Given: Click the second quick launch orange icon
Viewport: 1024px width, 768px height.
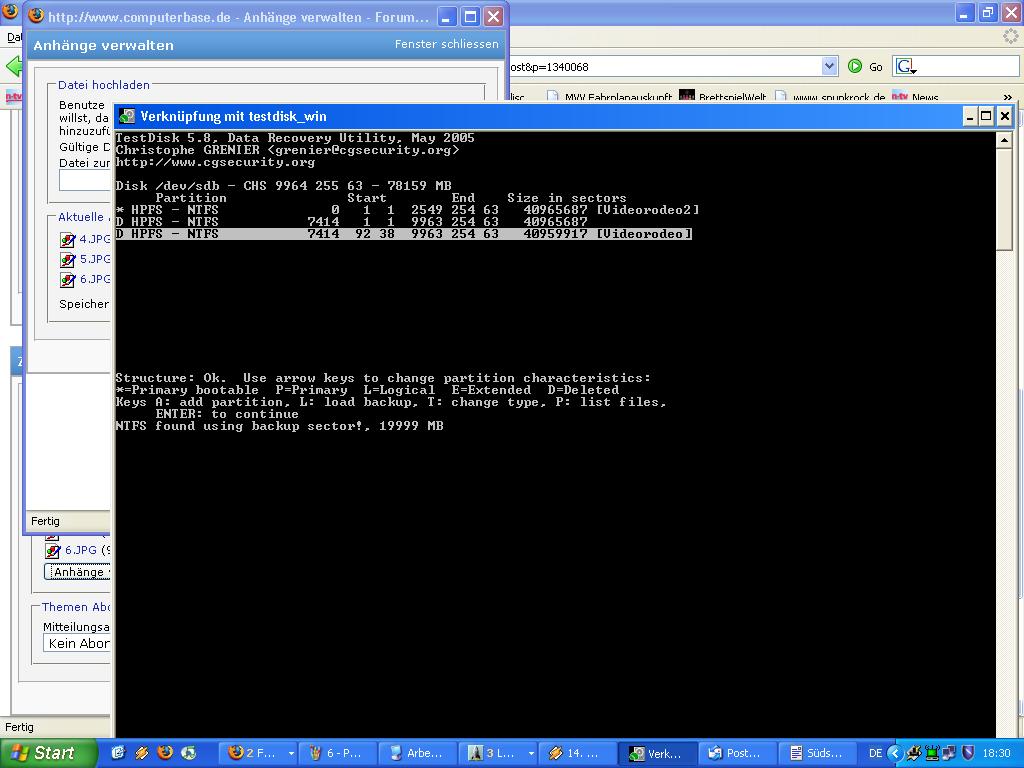Looking at the screenshot, I should click(x=141, y=752).
